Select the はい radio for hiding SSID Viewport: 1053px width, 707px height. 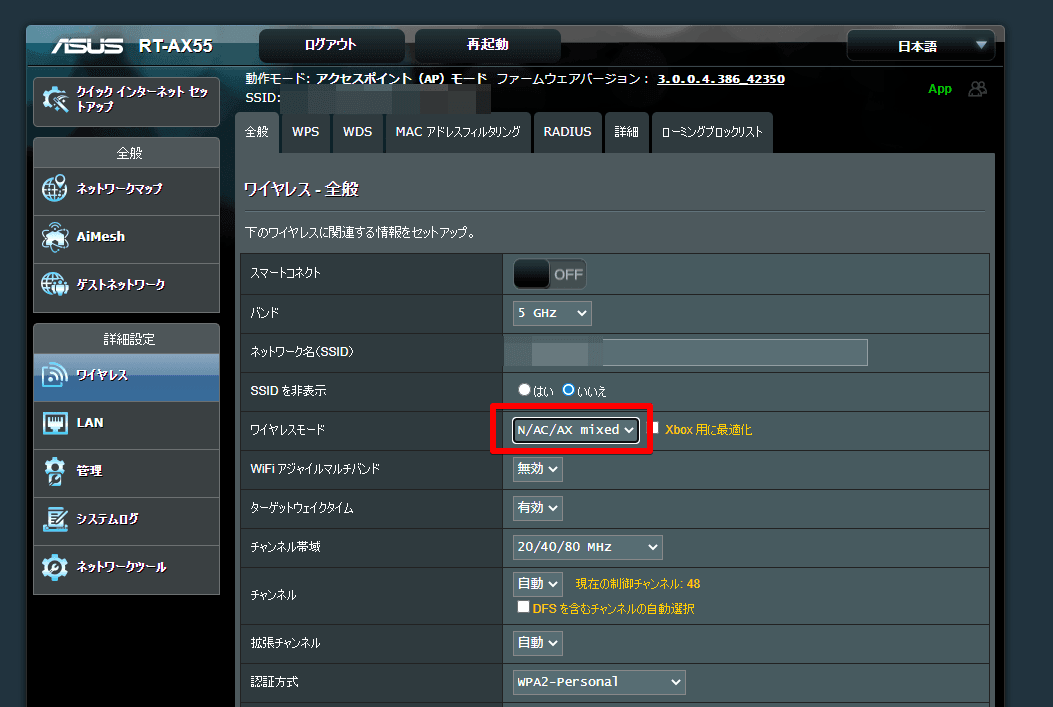524,390
